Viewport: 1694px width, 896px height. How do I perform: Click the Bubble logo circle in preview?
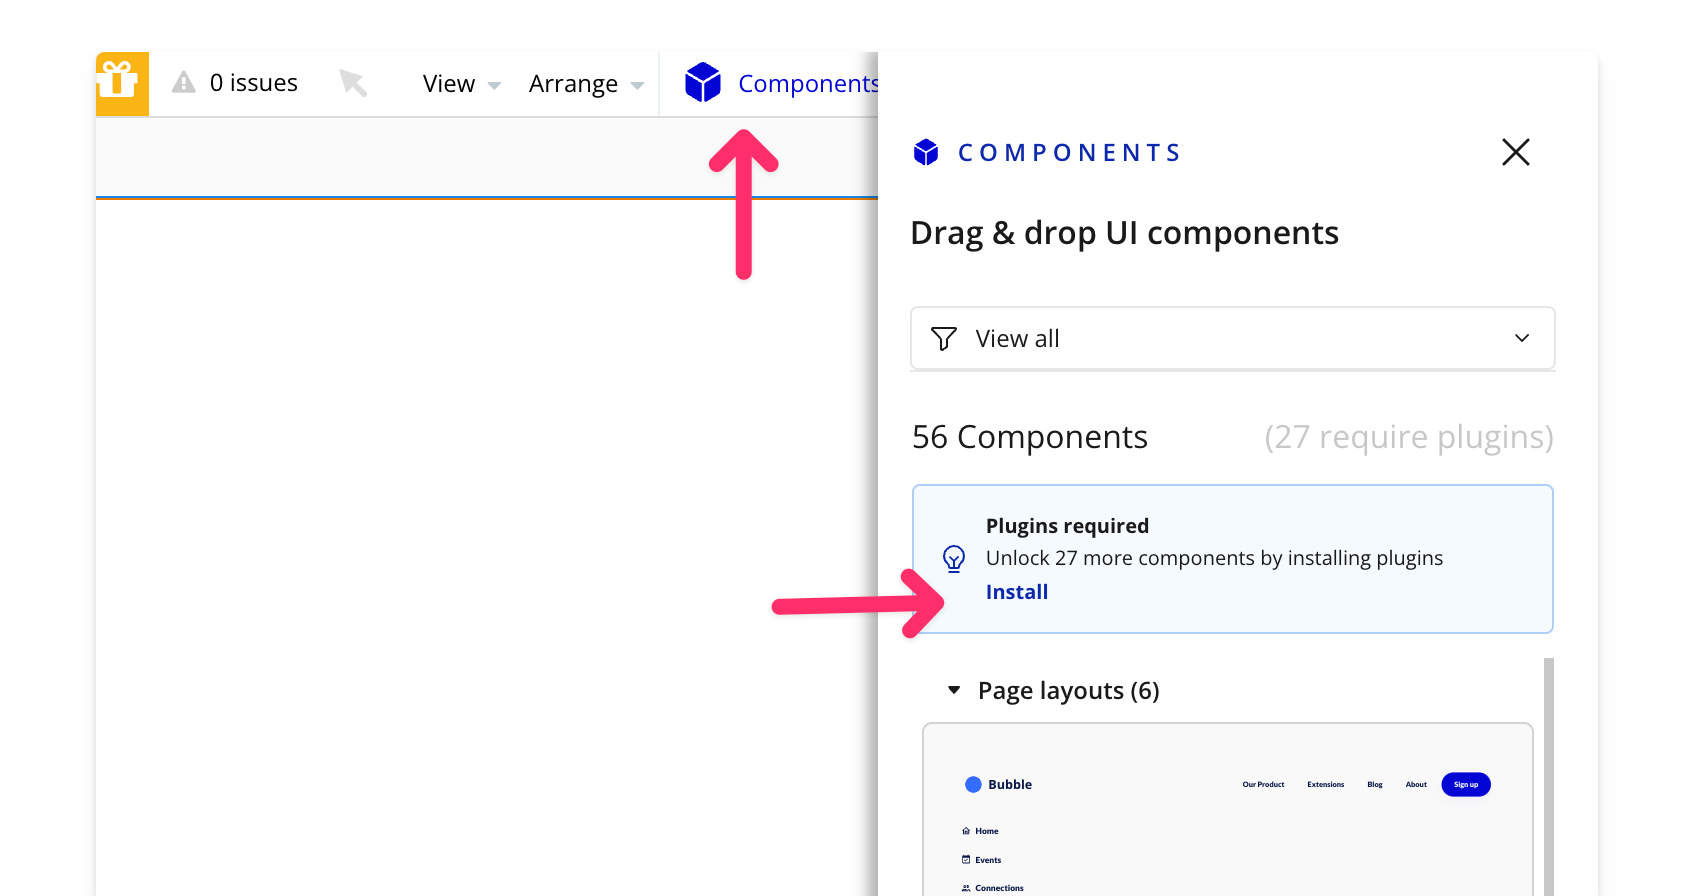pos(973,785)
